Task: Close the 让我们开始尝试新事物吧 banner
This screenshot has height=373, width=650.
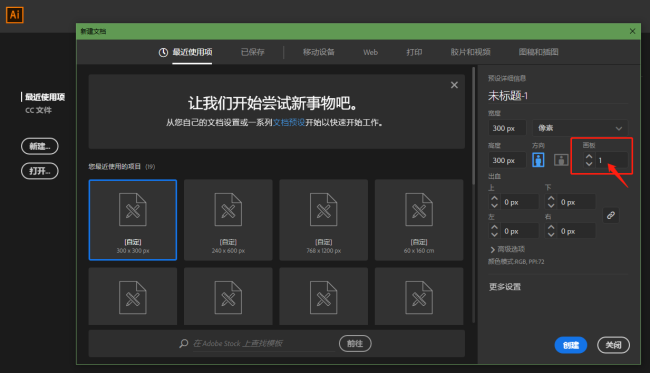Action: (454, 85)
